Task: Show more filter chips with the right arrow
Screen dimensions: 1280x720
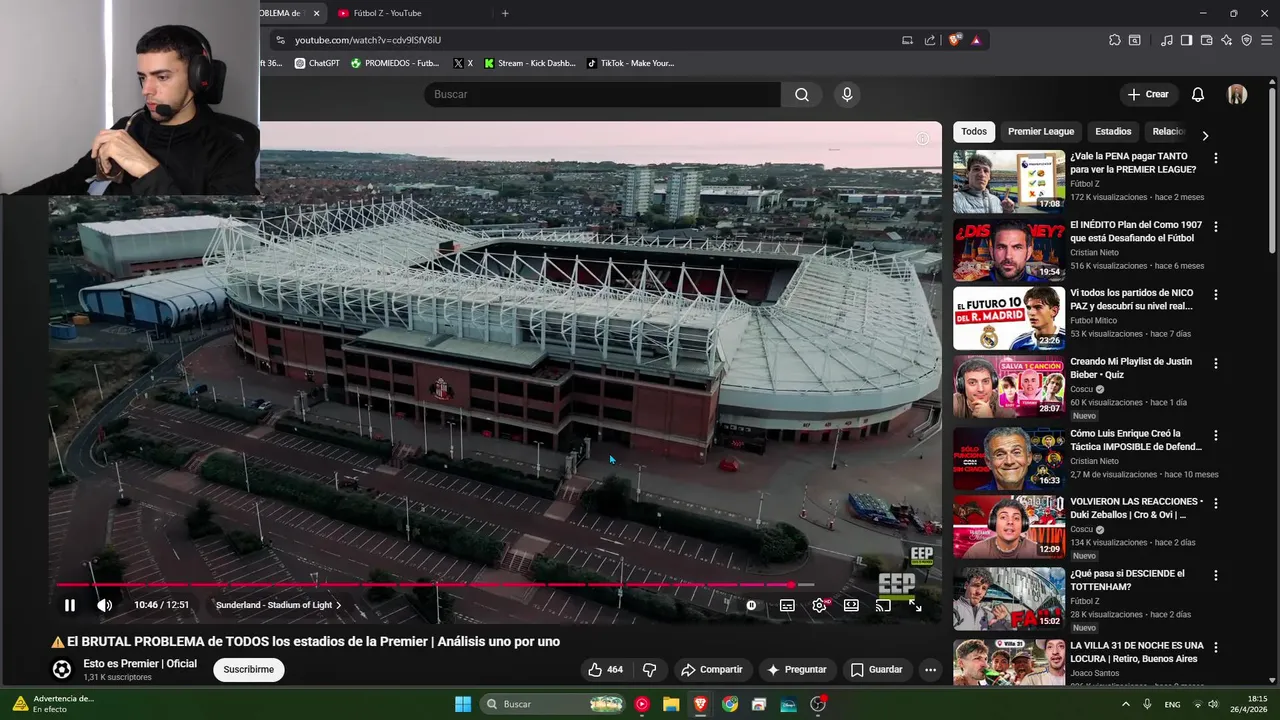Action: tap(1205, 135)
